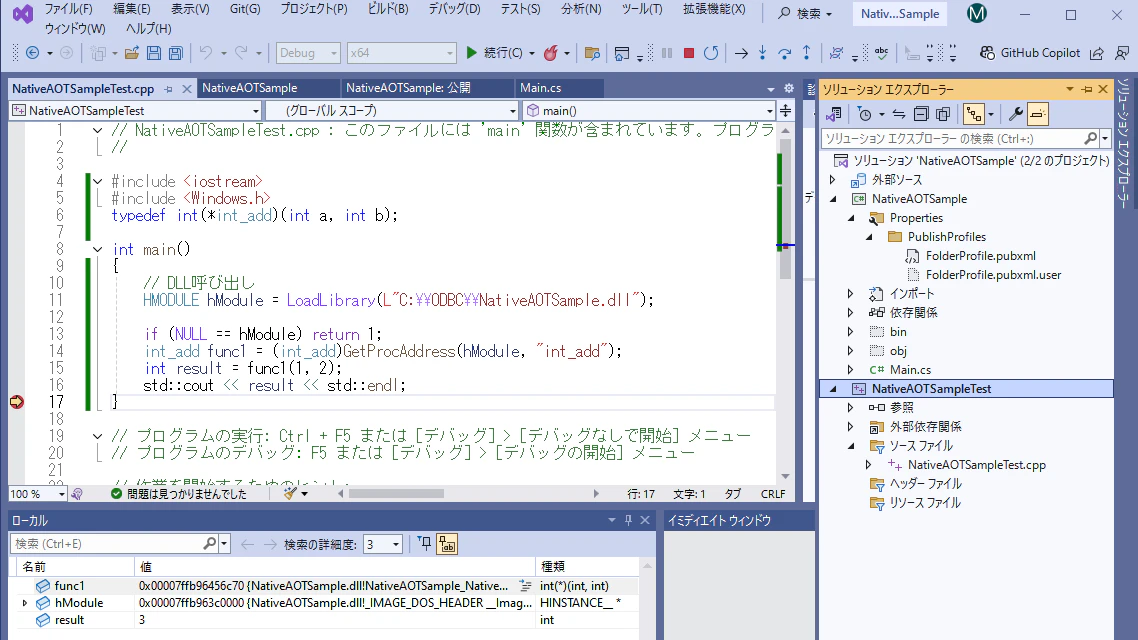The image size is (1138, 640).
Task: Open Properties wrench in Solution Explorer
Action: [1016, 114]
